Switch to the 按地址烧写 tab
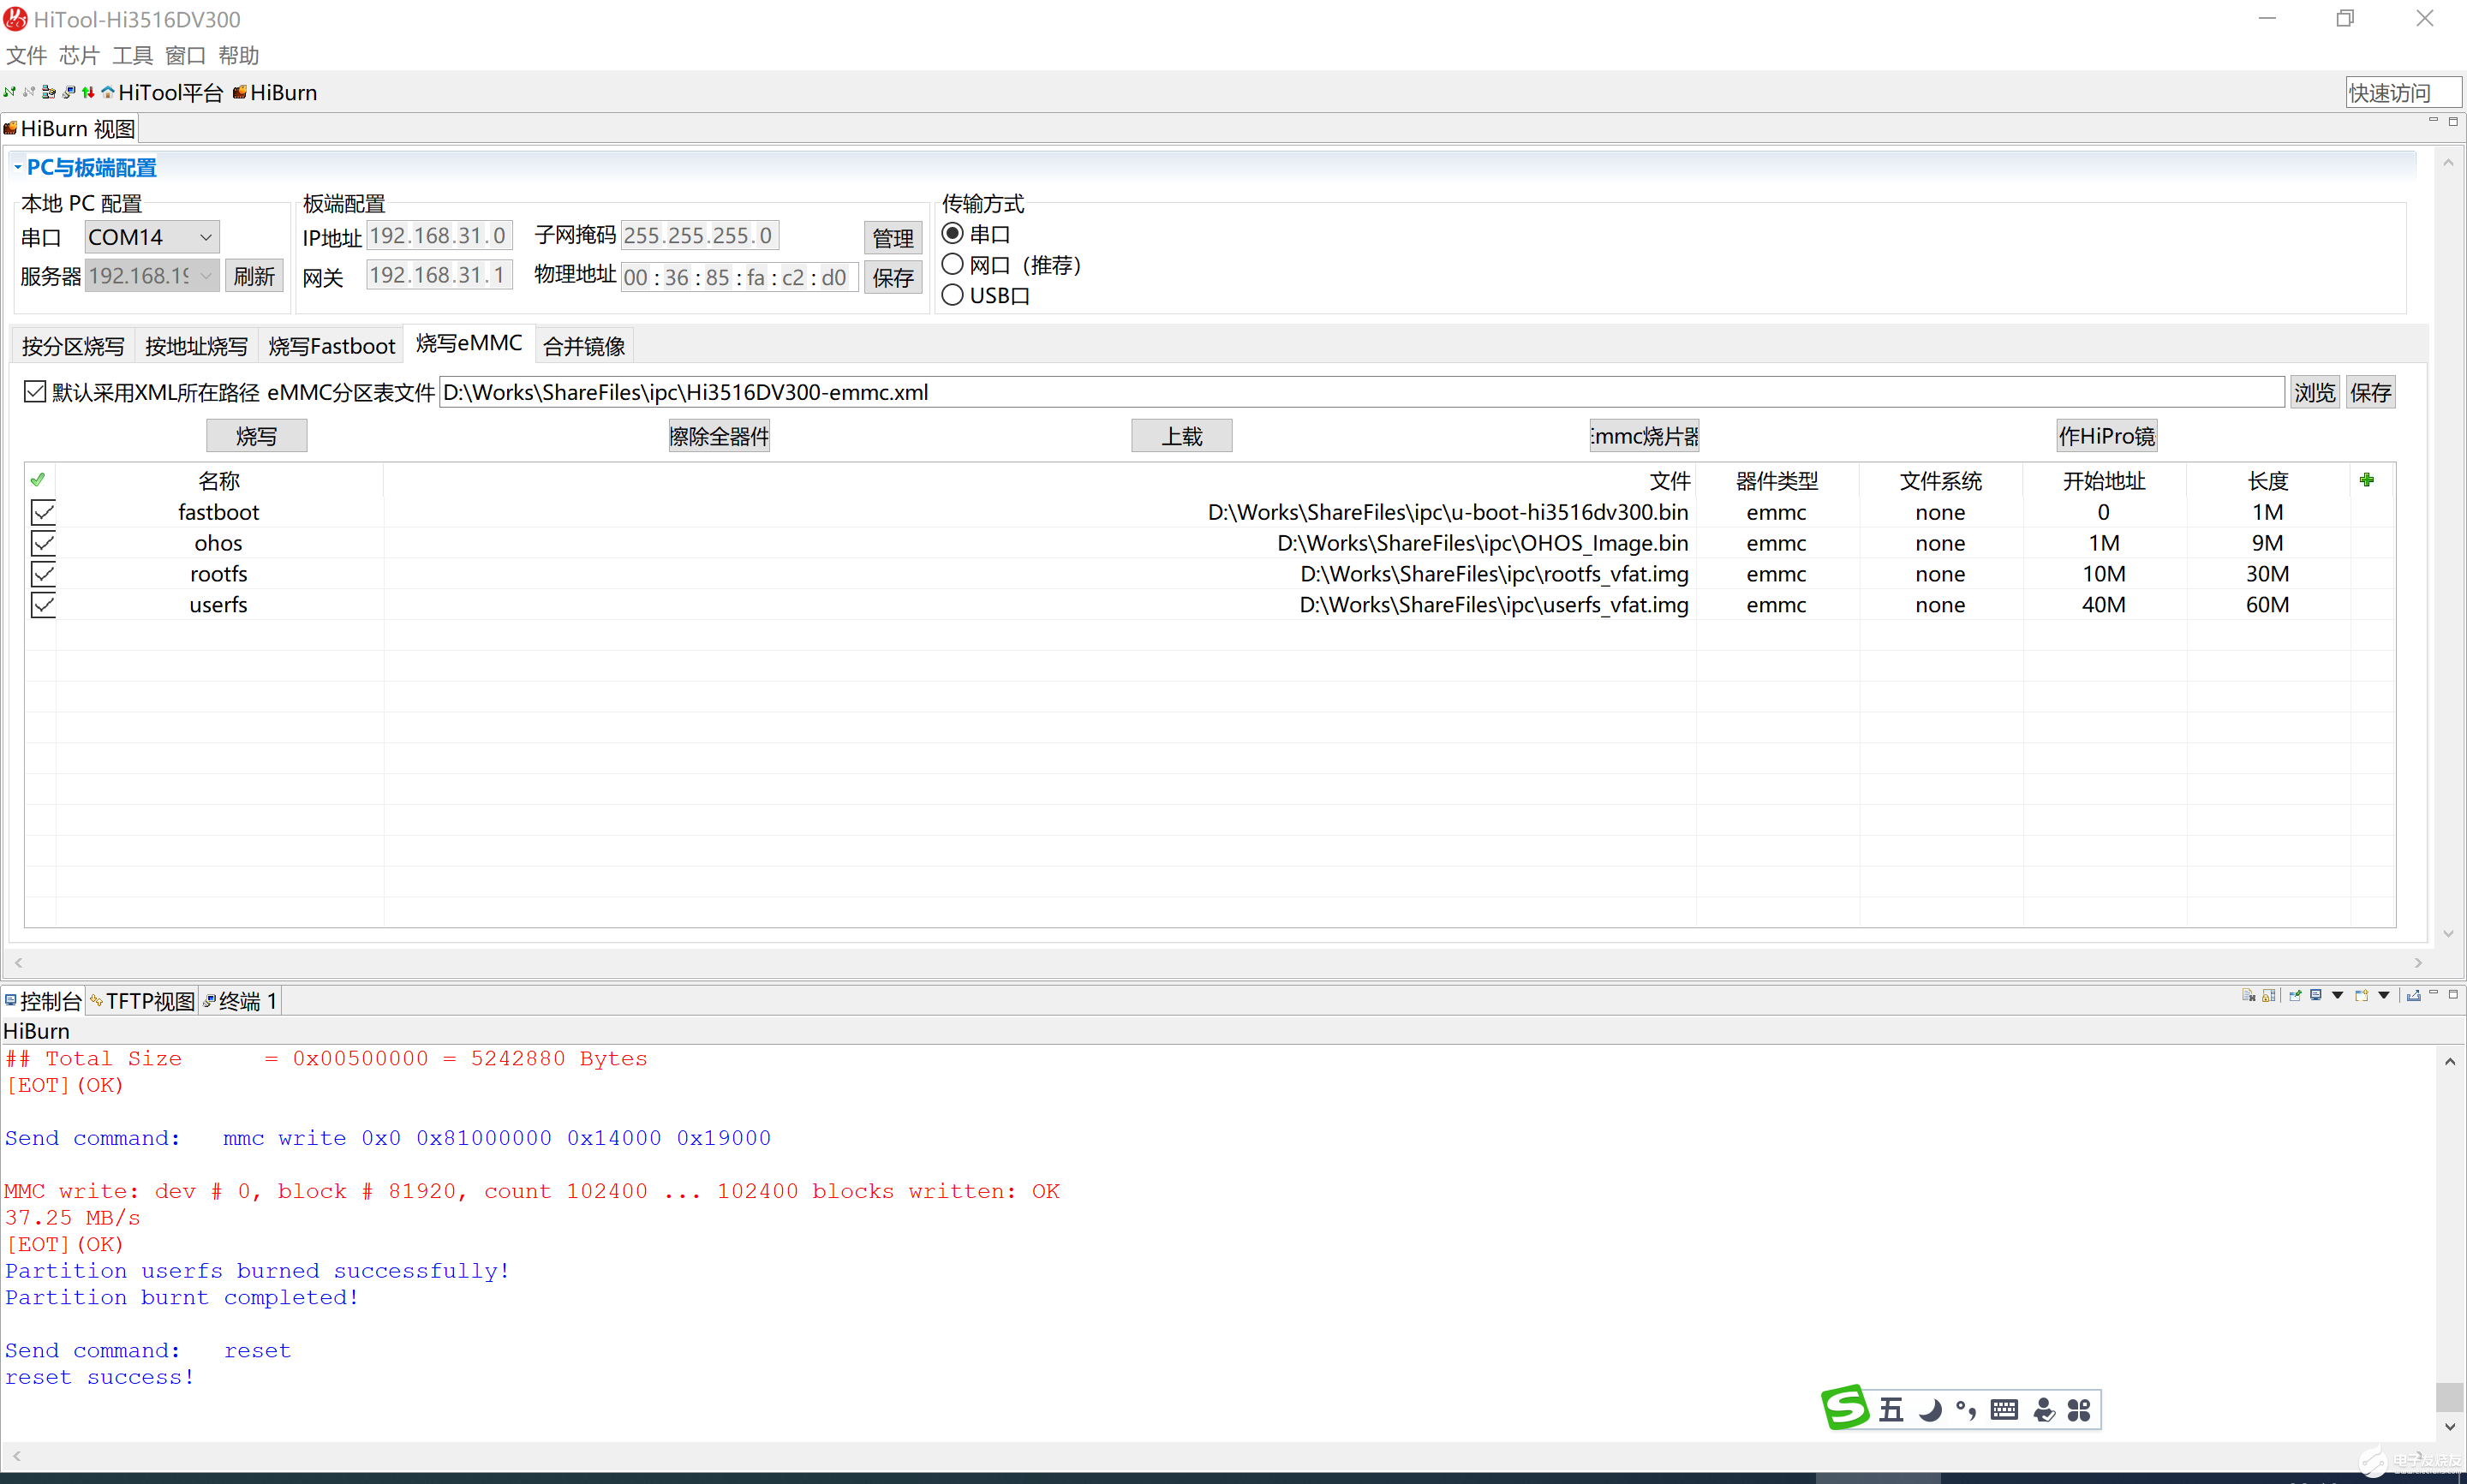The width and height of the screenshot is (2467, 1484). (x=196, y=346)
